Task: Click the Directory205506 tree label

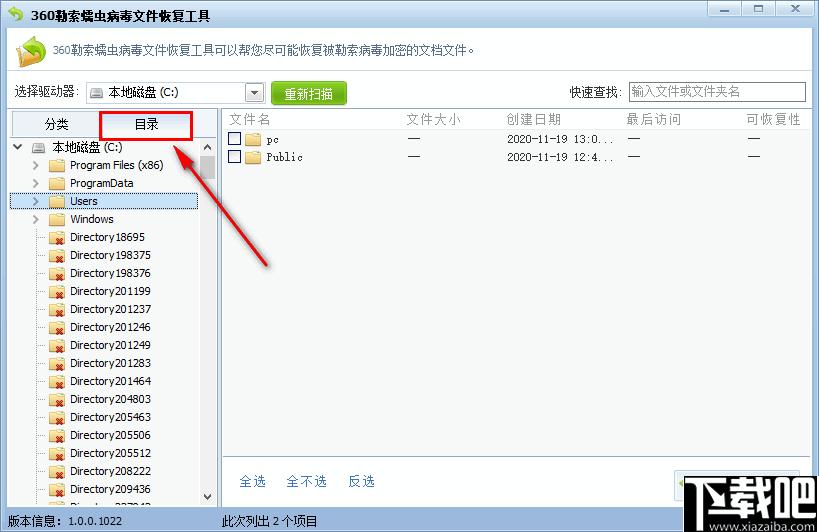Action: coord(110,435)
